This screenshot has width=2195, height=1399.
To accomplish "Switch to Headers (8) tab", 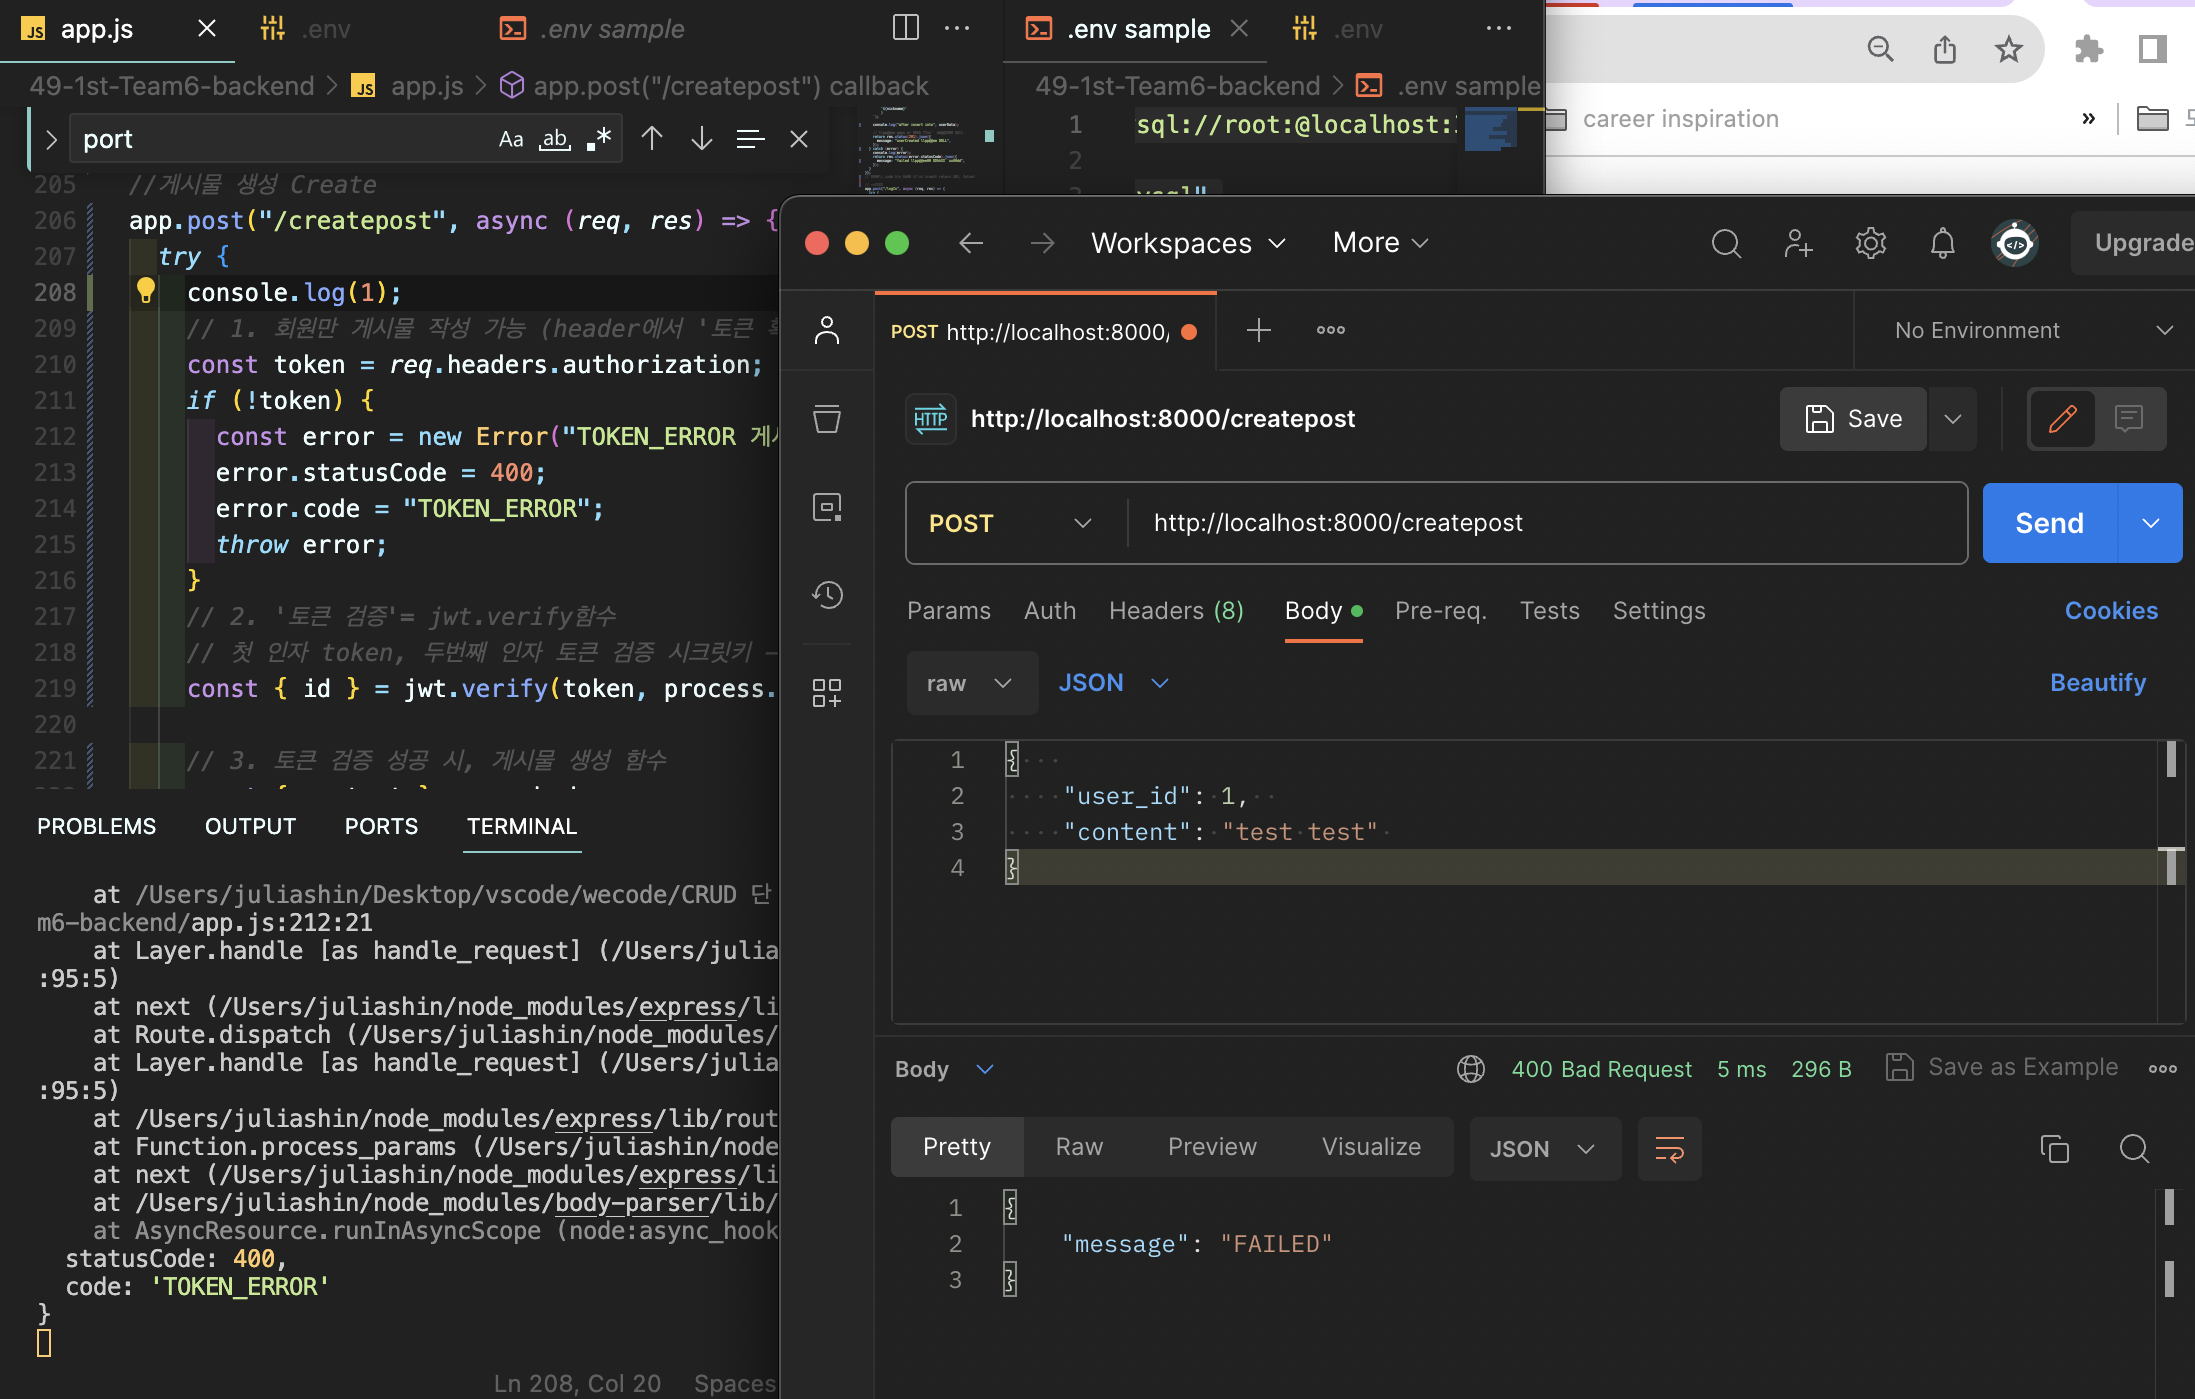I will pyautogui.click(x=1176, y=611).
